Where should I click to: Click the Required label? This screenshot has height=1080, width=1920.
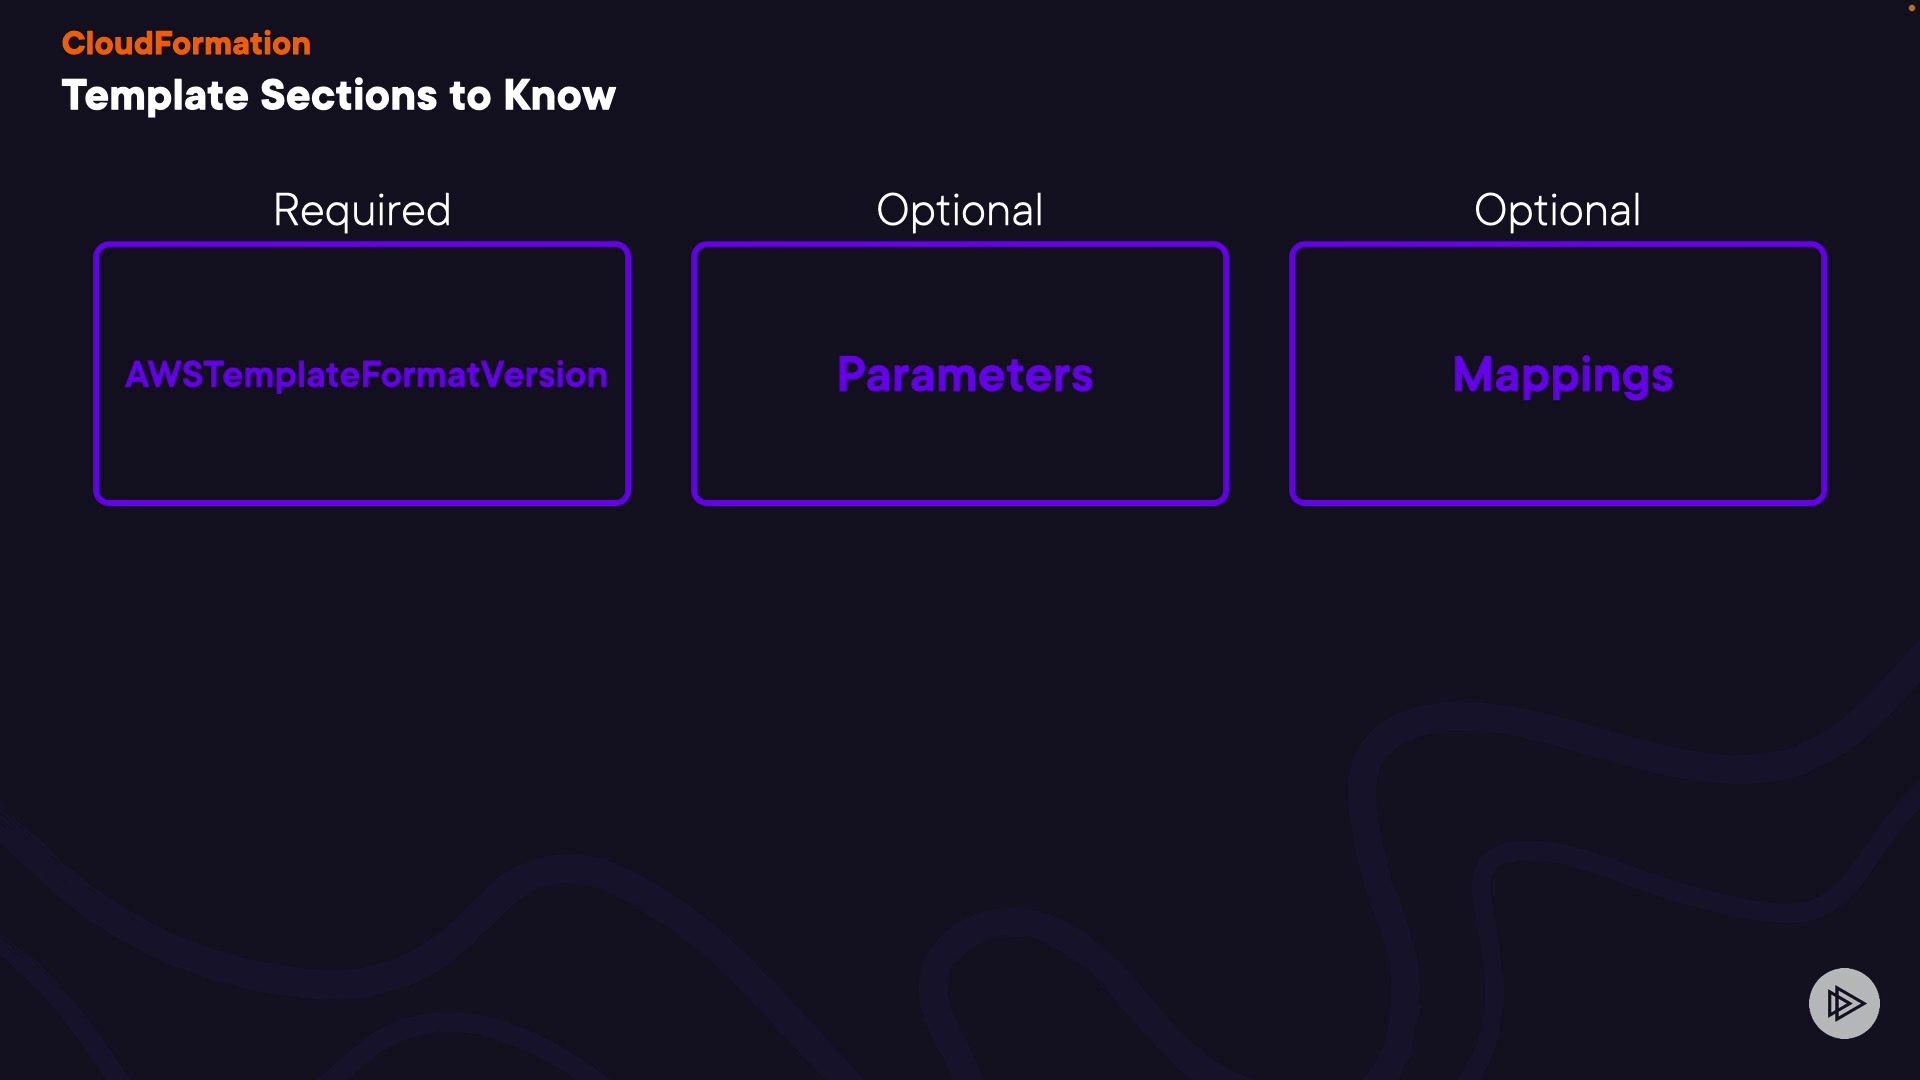362,210
